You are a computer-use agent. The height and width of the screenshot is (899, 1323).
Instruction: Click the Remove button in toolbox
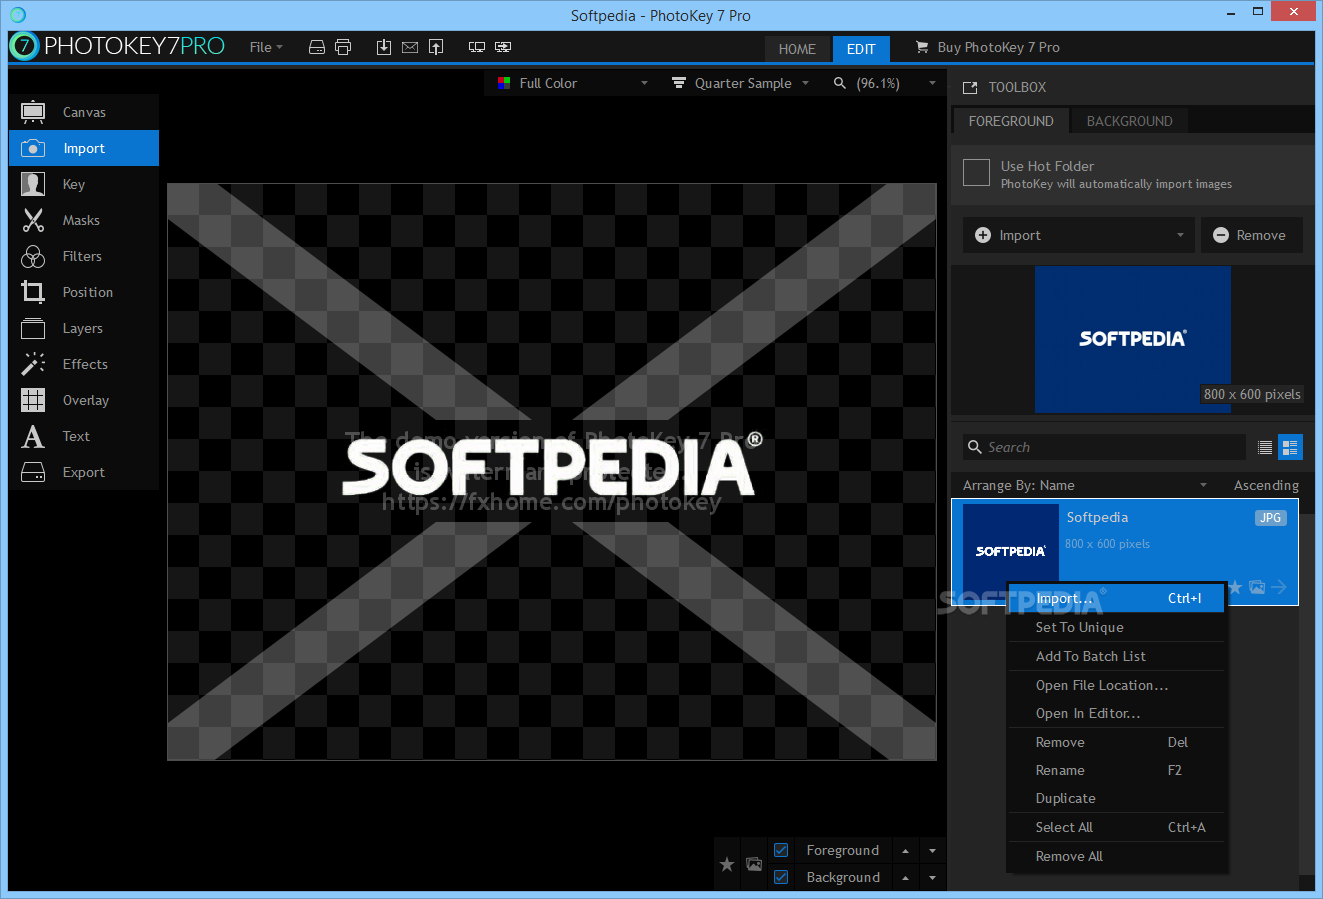tap(1251, 235)
